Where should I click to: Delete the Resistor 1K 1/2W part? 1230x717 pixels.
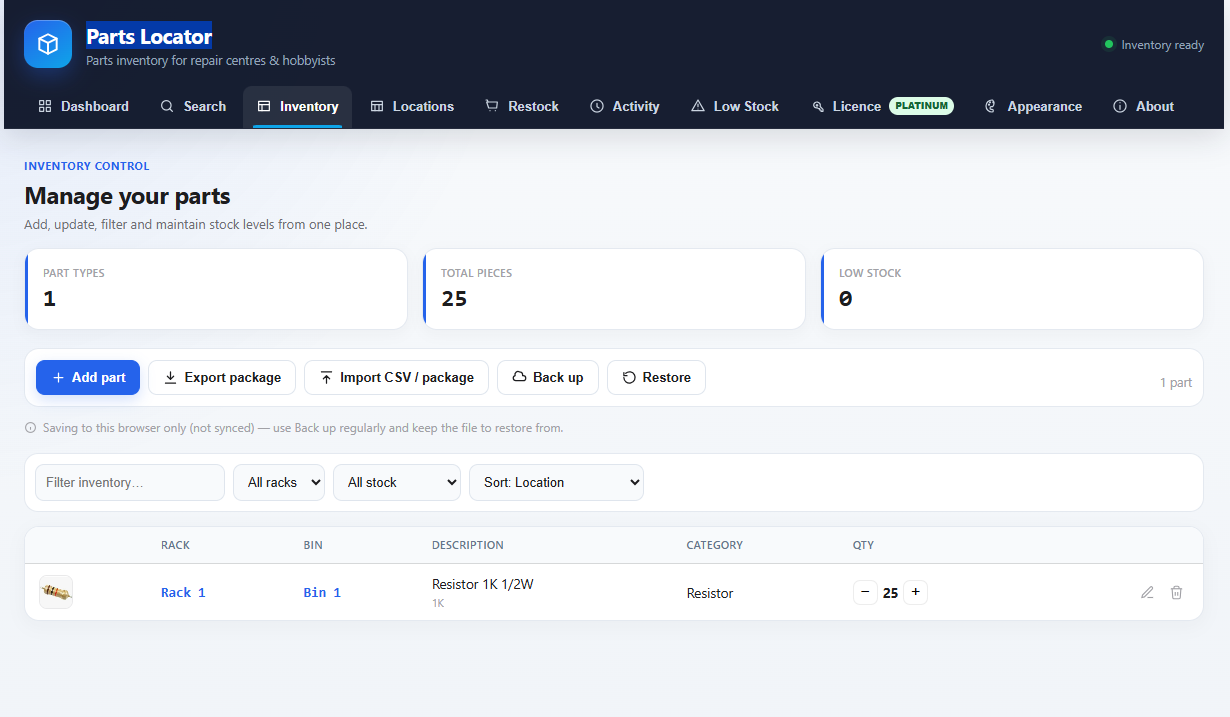(x=1177, y=592)
